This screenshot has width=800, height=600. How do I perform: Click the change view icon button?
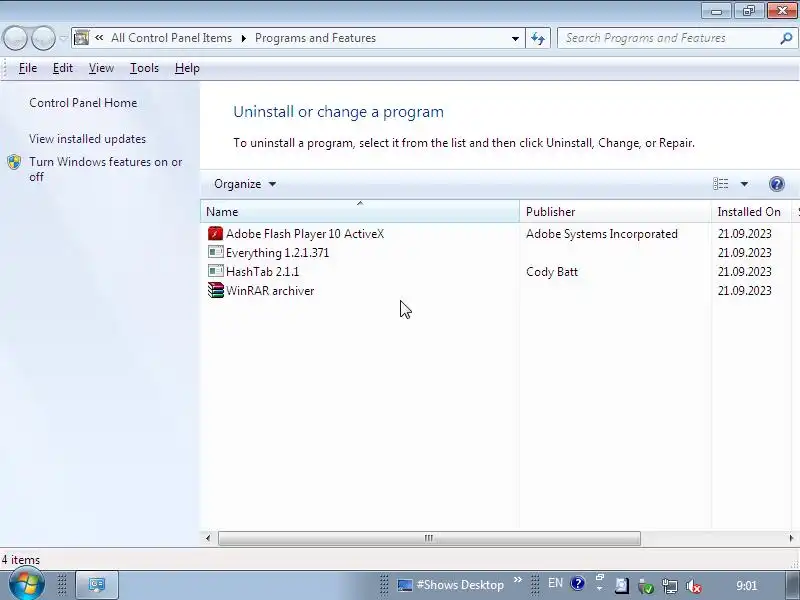pos(720,184)
